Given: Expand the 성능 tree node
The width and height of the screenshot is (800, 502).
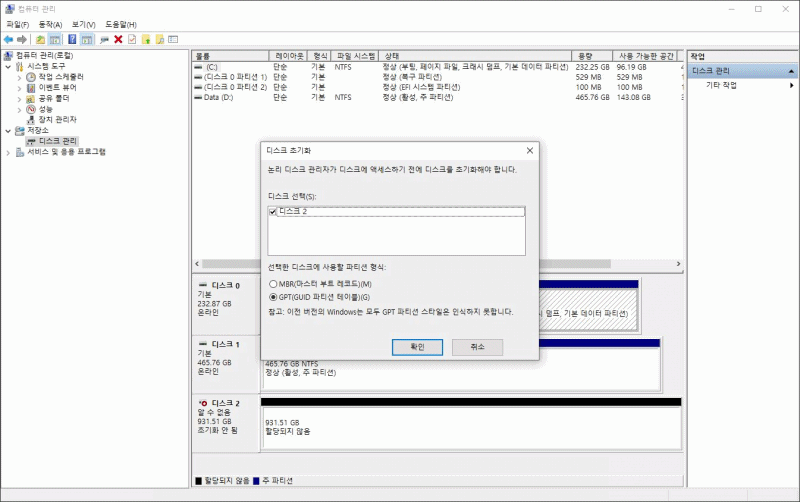Looking at the screenshot, I should tap(19, 109).
